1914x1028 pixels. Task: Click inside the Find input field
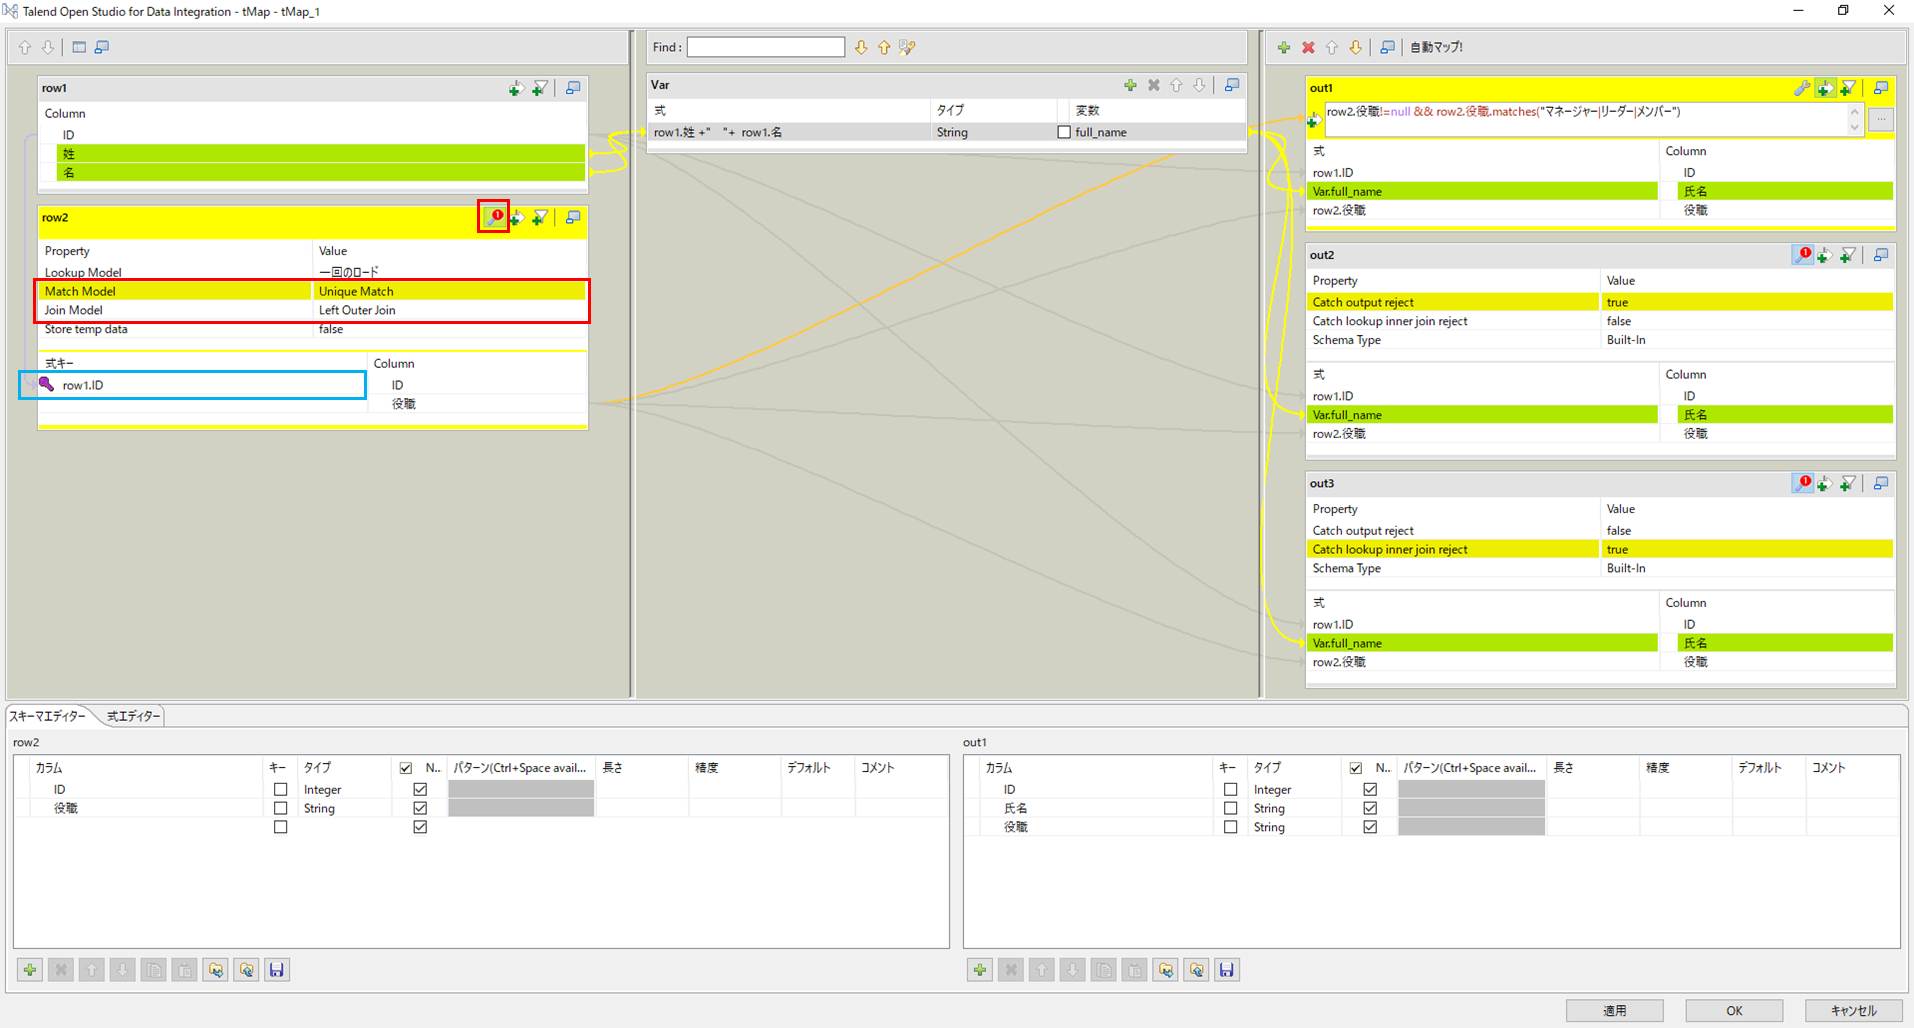coord(765,46)
